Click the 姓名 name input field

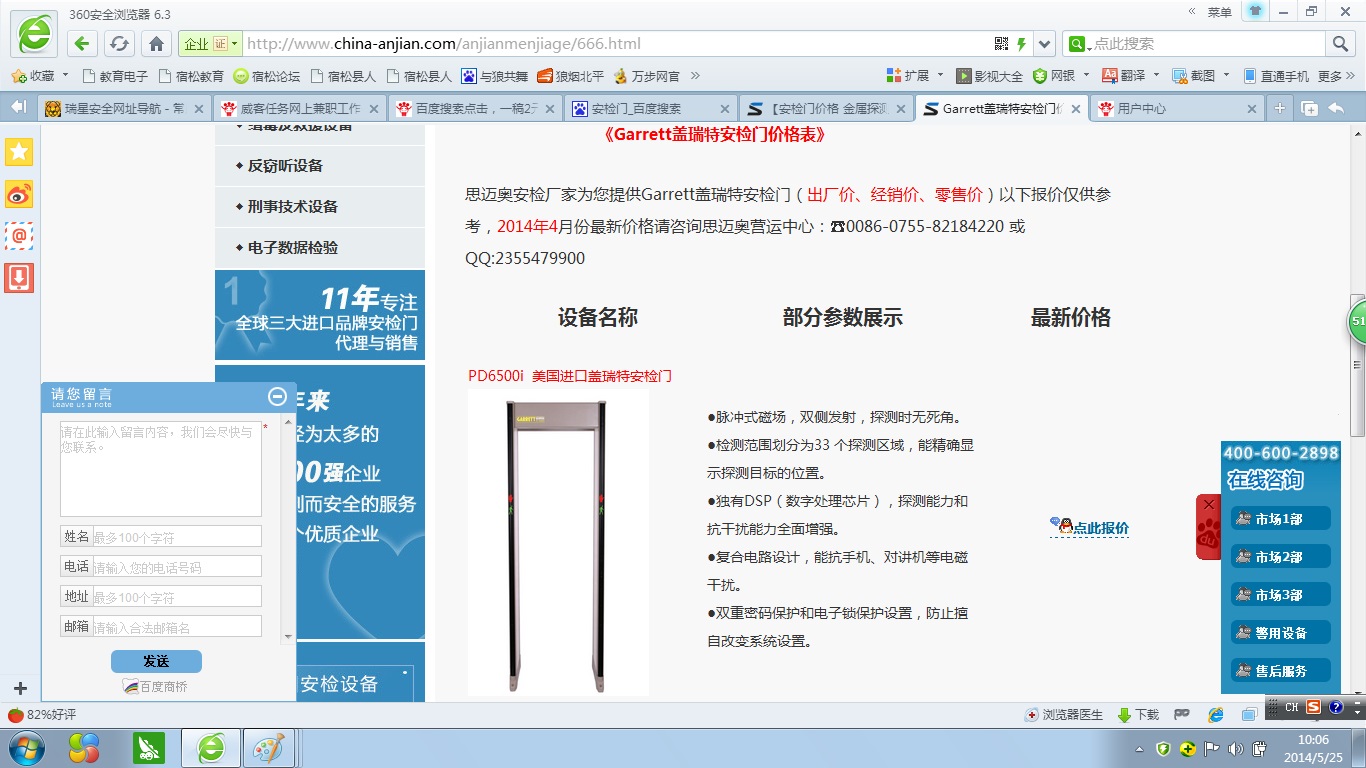click(x=177, y=537)
